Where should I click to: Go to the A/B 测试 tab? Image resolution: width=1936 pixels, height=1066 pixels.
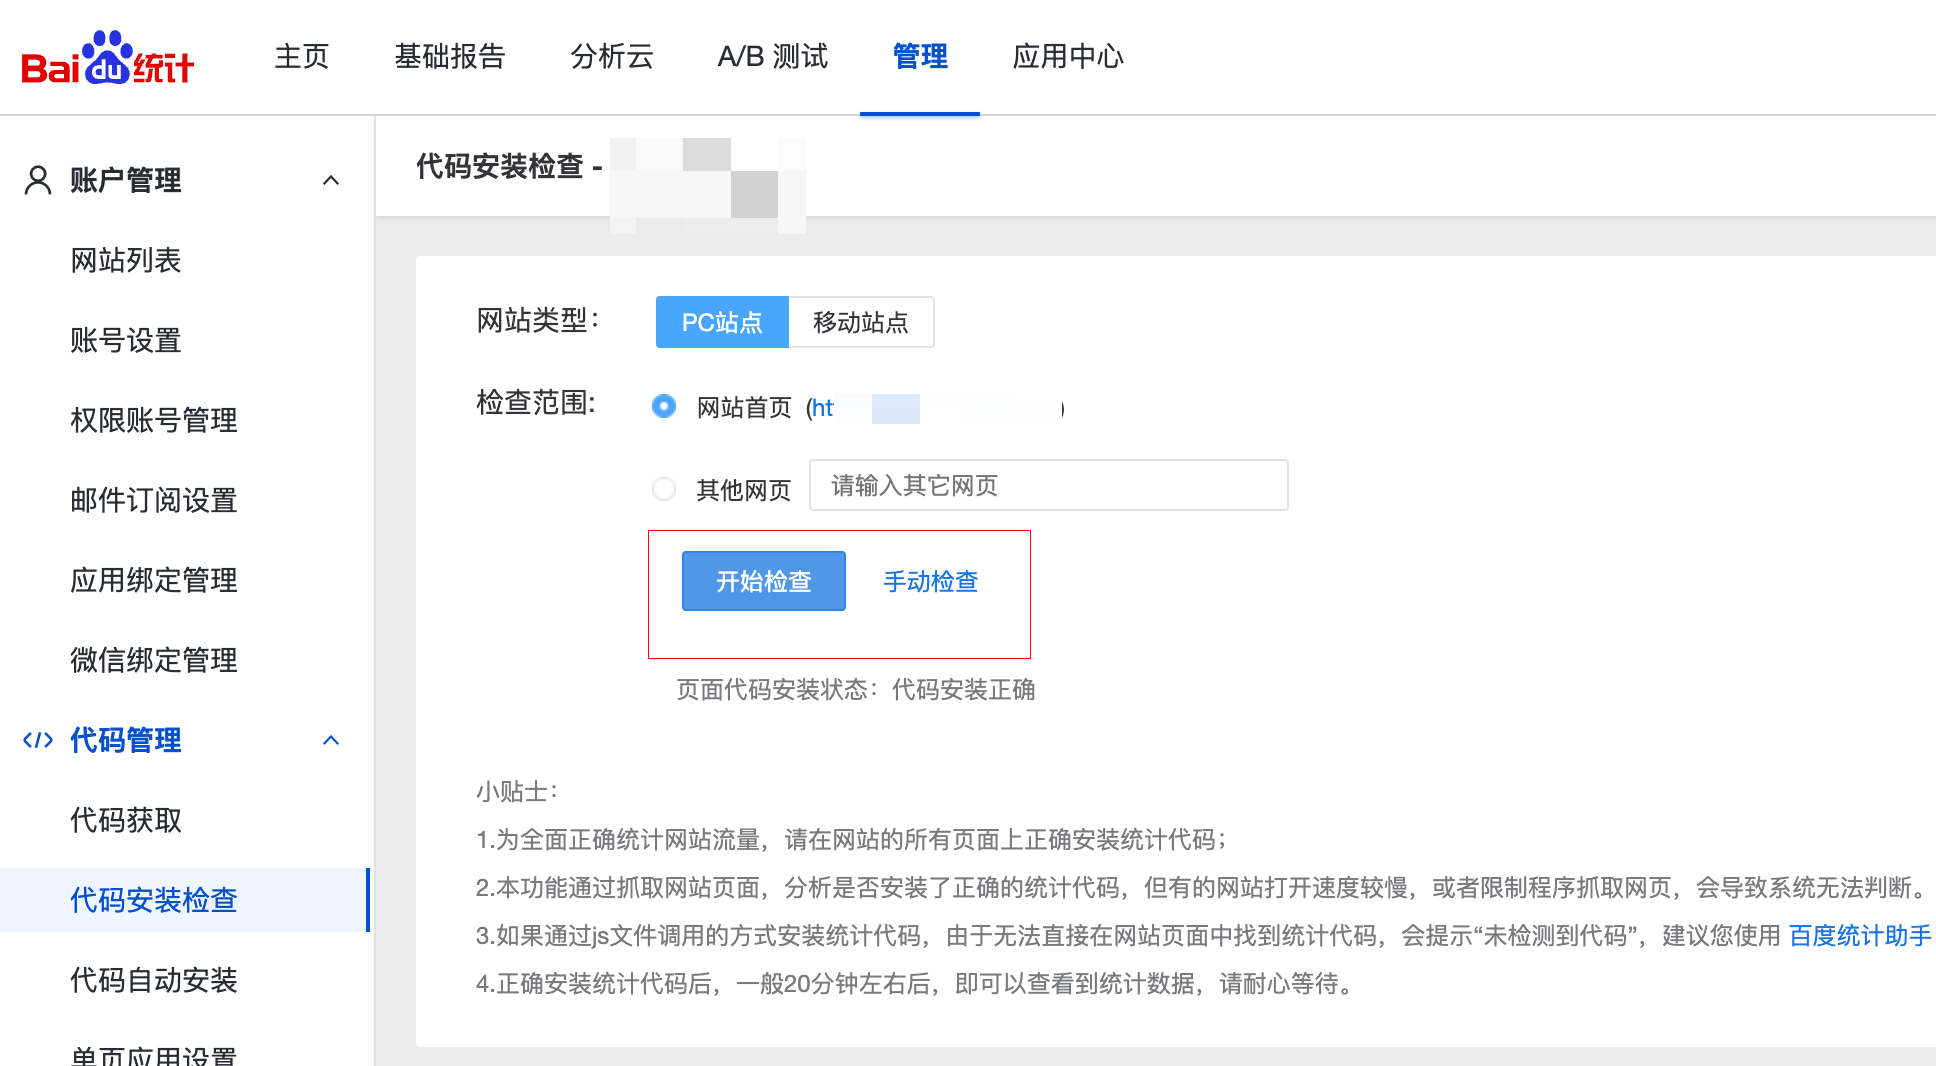click(x=773, y=56)
